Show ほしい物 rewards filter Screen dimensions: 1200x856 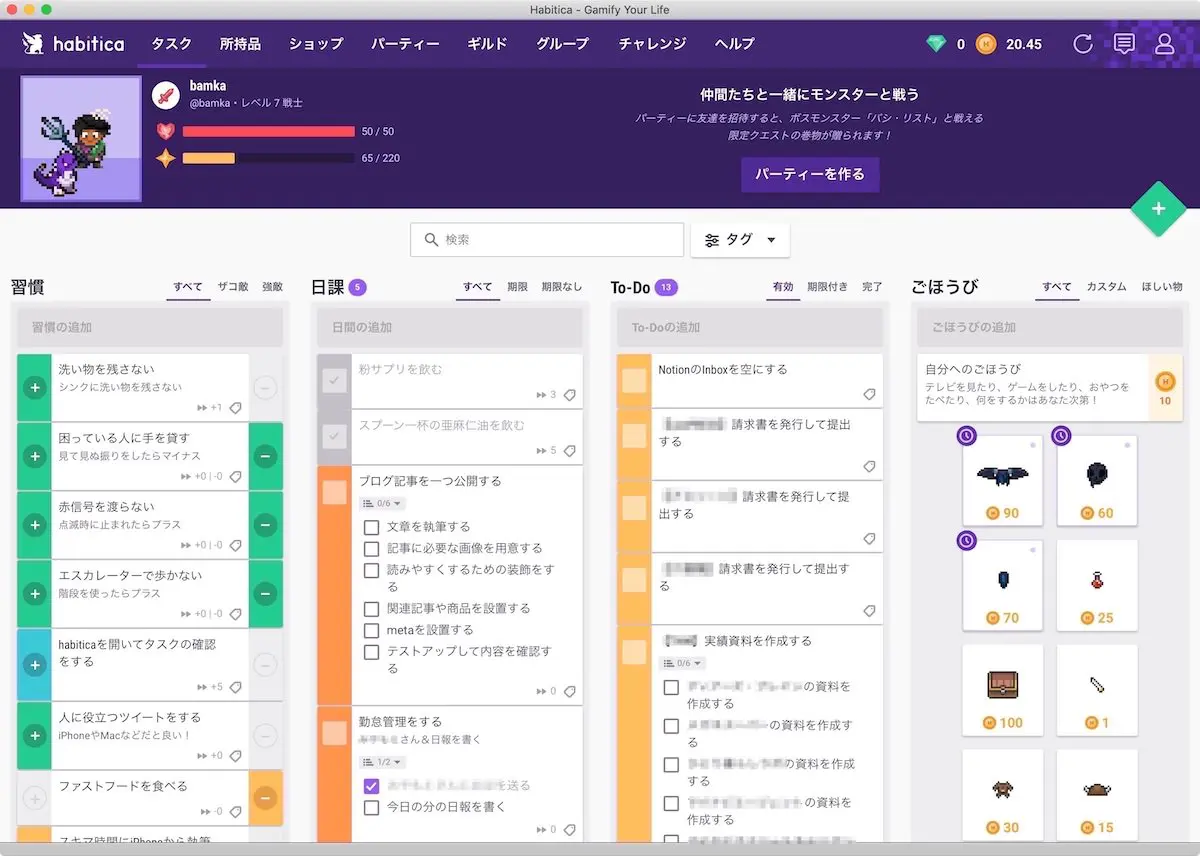click(x=1162, y=287)
